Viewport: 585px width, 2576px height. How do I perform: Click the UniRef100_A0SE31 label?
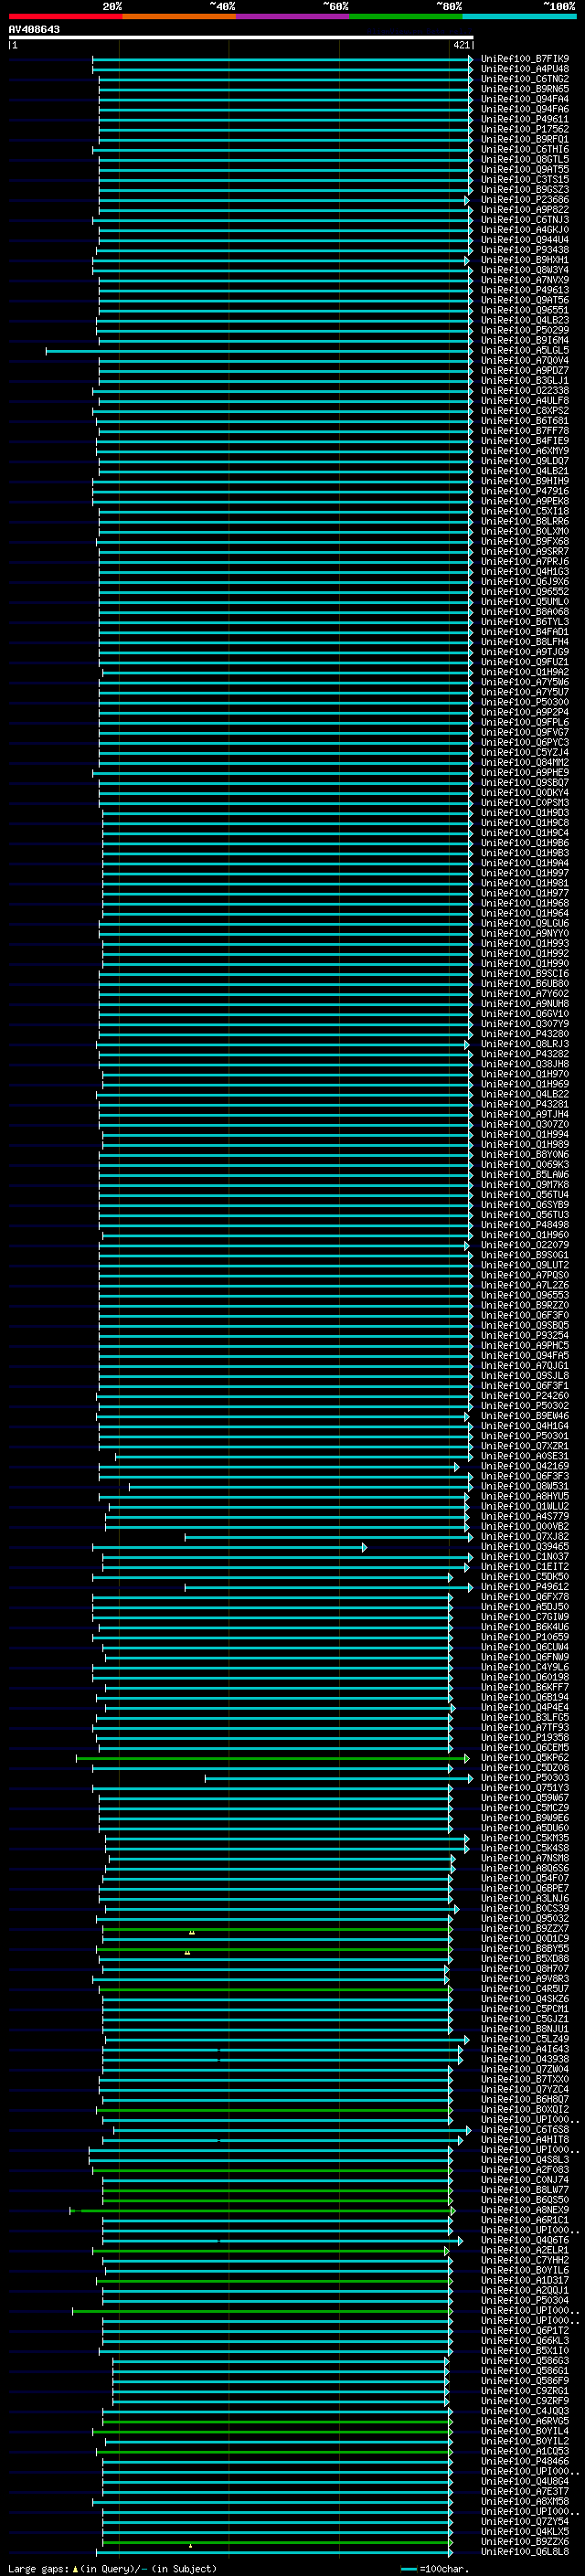525,1457
